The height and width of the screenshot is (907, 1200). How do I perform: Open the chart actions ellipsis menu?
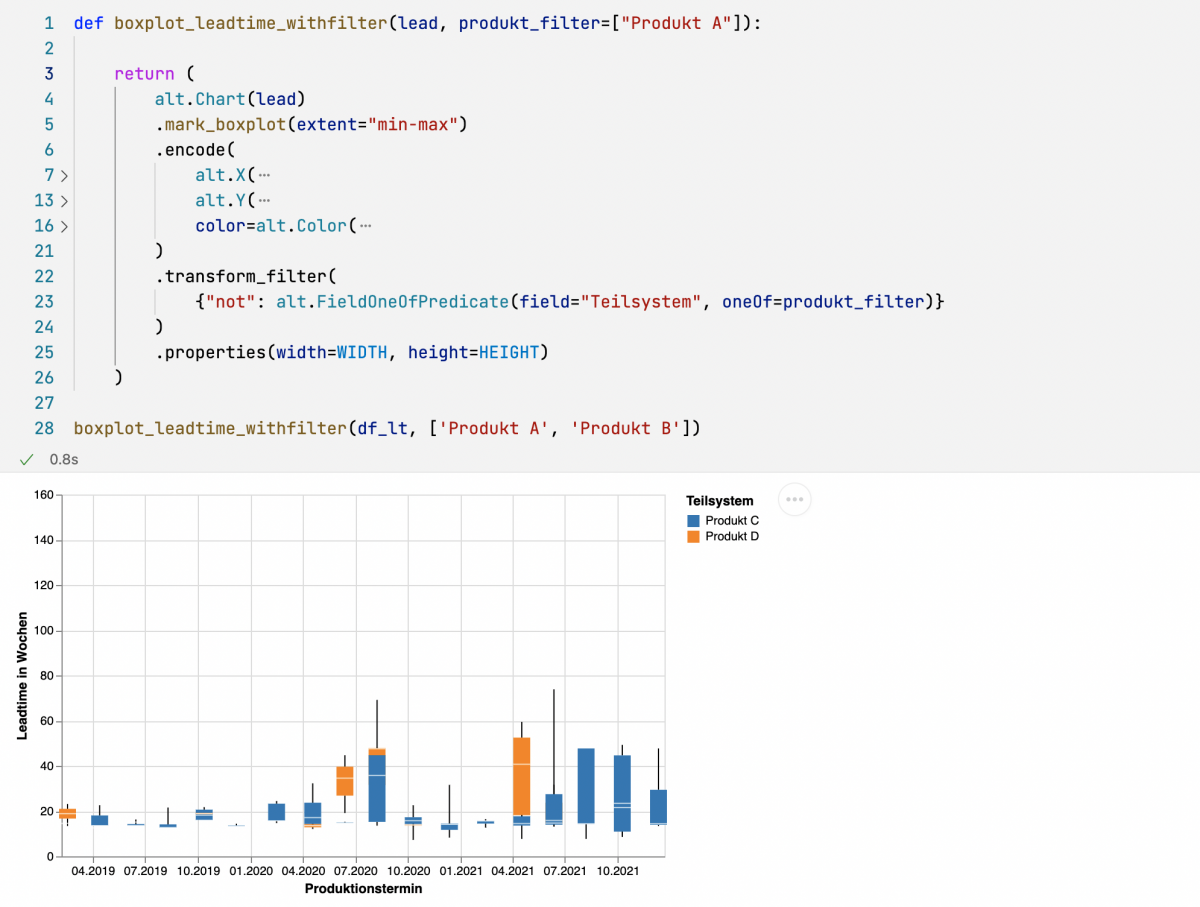pyautogui.click(x=794, y=499)
